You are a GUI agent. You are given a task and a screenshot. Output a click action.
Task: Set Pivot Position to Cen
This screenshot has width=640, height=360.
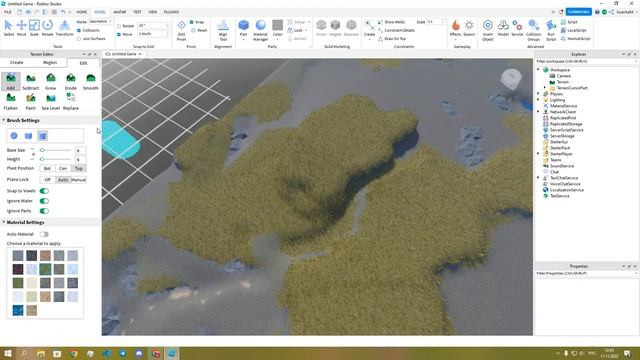(x=63, y=168)
